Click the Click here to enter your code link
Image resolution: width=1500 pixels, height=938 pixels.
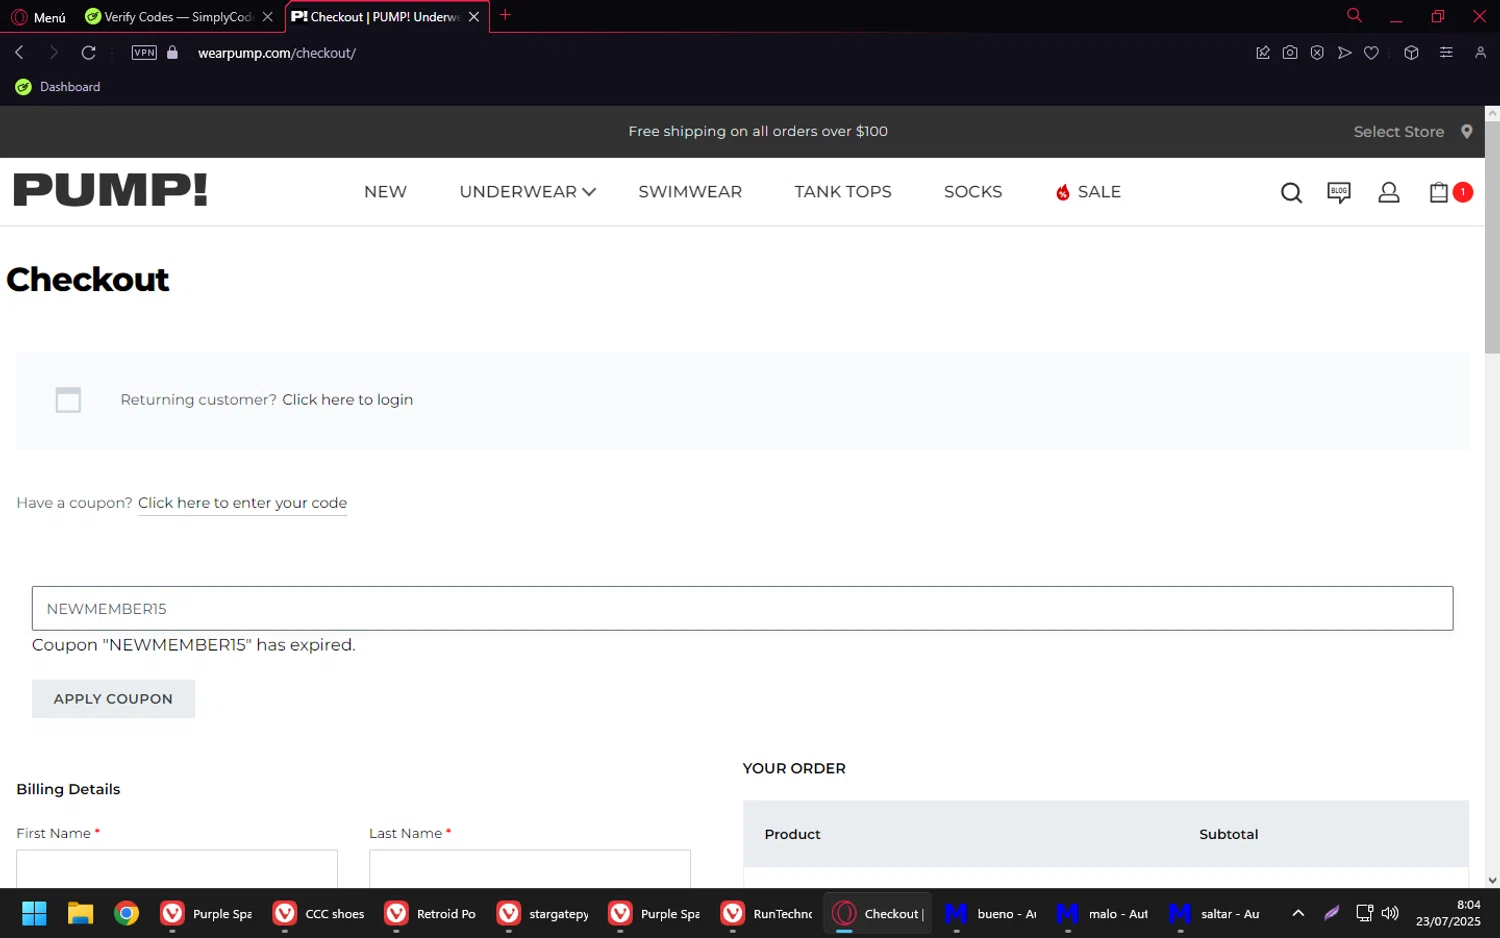[x=242, y=502]
